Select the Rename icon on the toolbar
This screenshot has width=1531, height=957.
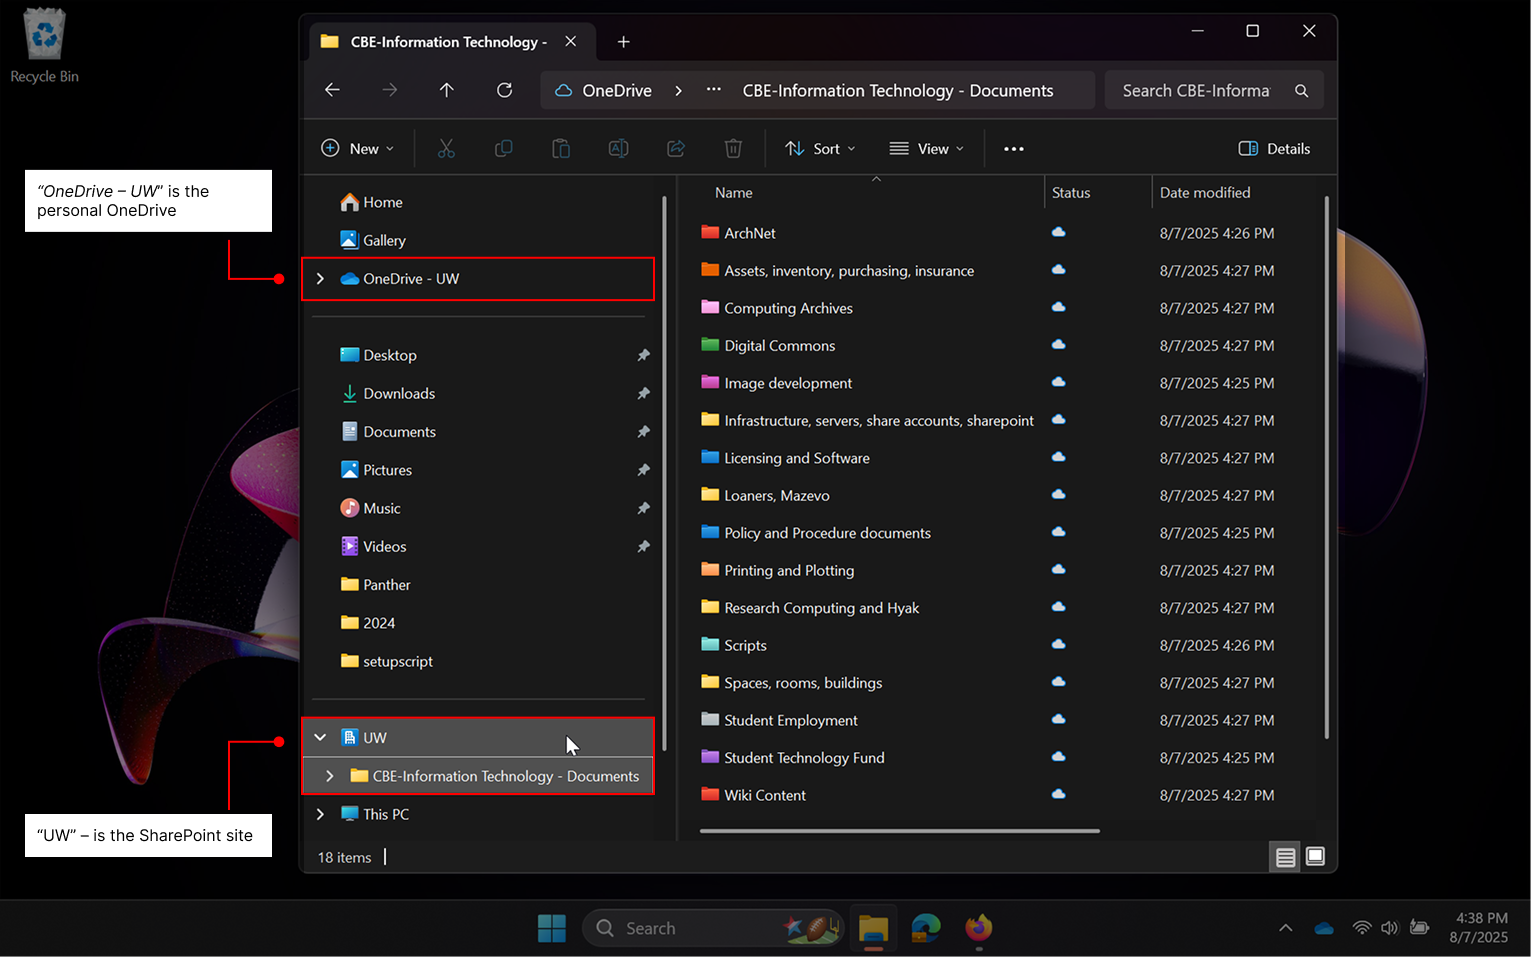click(x=618, y=148)
